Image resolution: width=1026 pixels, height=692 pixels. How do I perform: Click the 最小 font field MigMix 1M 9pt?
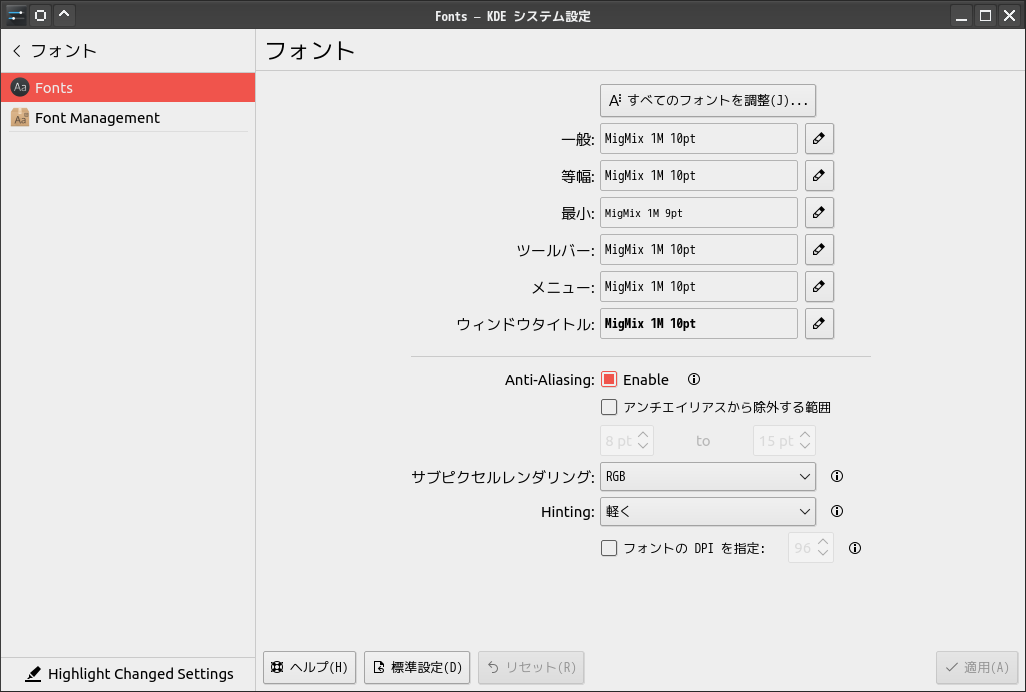pyautogui.click(x=699, y=213)
